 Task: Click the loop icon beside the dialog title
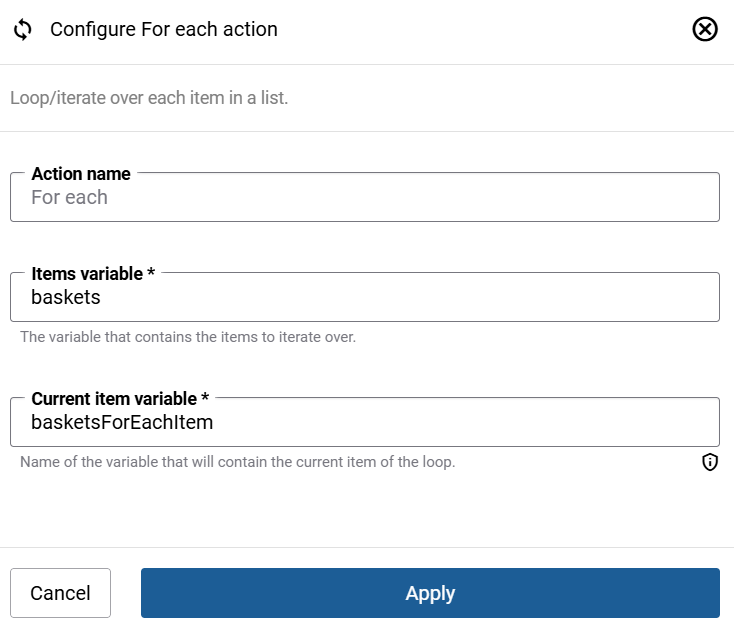(23, 30)
